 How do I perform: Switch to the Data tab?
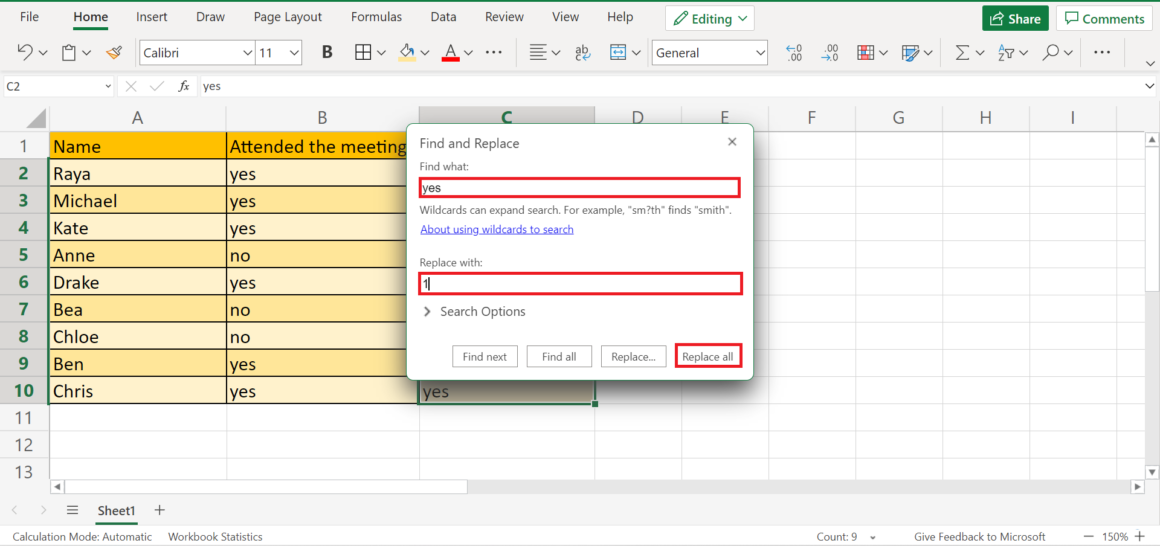[443, 17]
